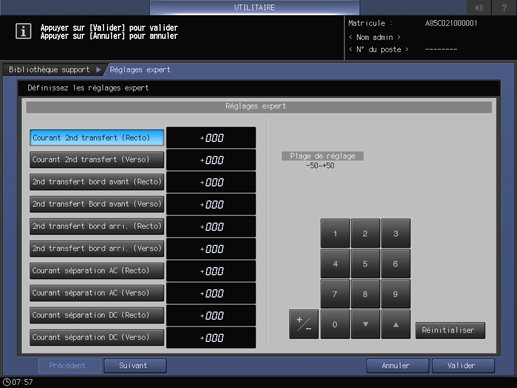Click value field for 2nd transfert bord arri. (Recto)
The image size is (517, 388).
click(211, 227)
